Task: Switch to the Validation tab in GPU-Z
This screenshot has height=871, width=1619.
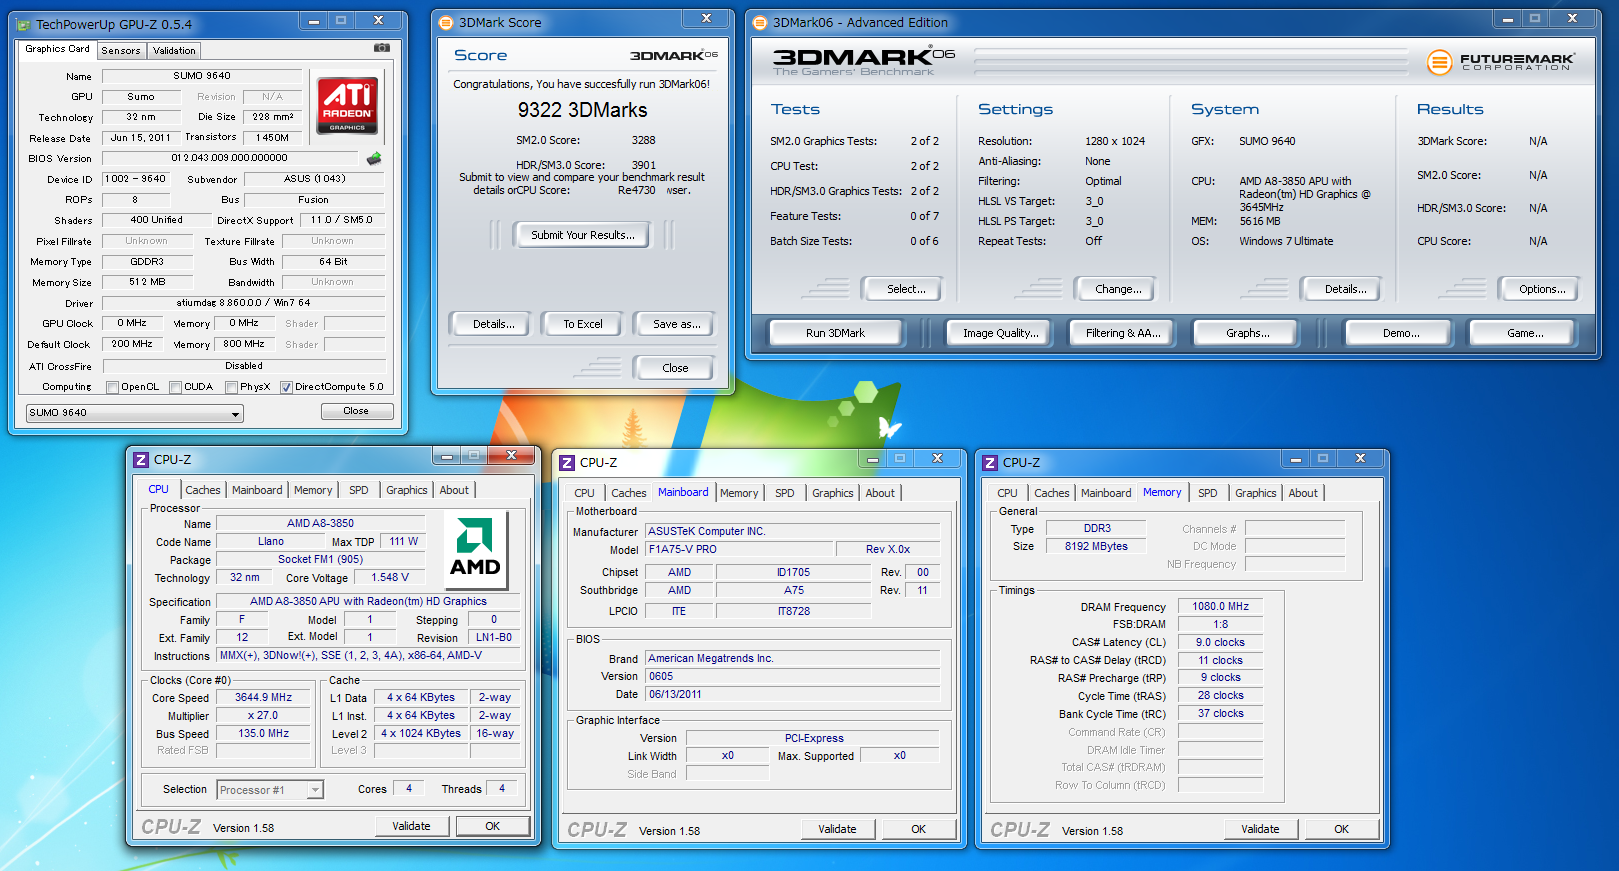Action: 174,51
